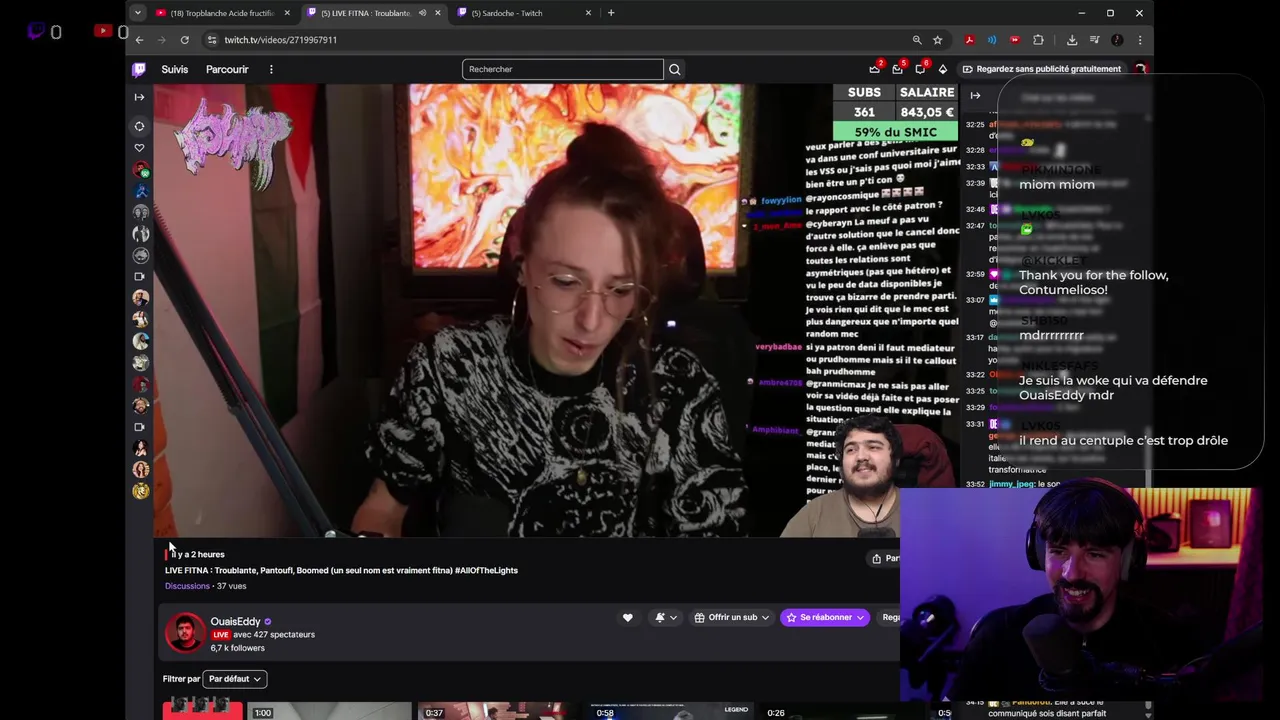The height and width of the screenshot is (720, 1280).
Task: Collapse the chat panel arrow
Action: (x=975, y=95)
